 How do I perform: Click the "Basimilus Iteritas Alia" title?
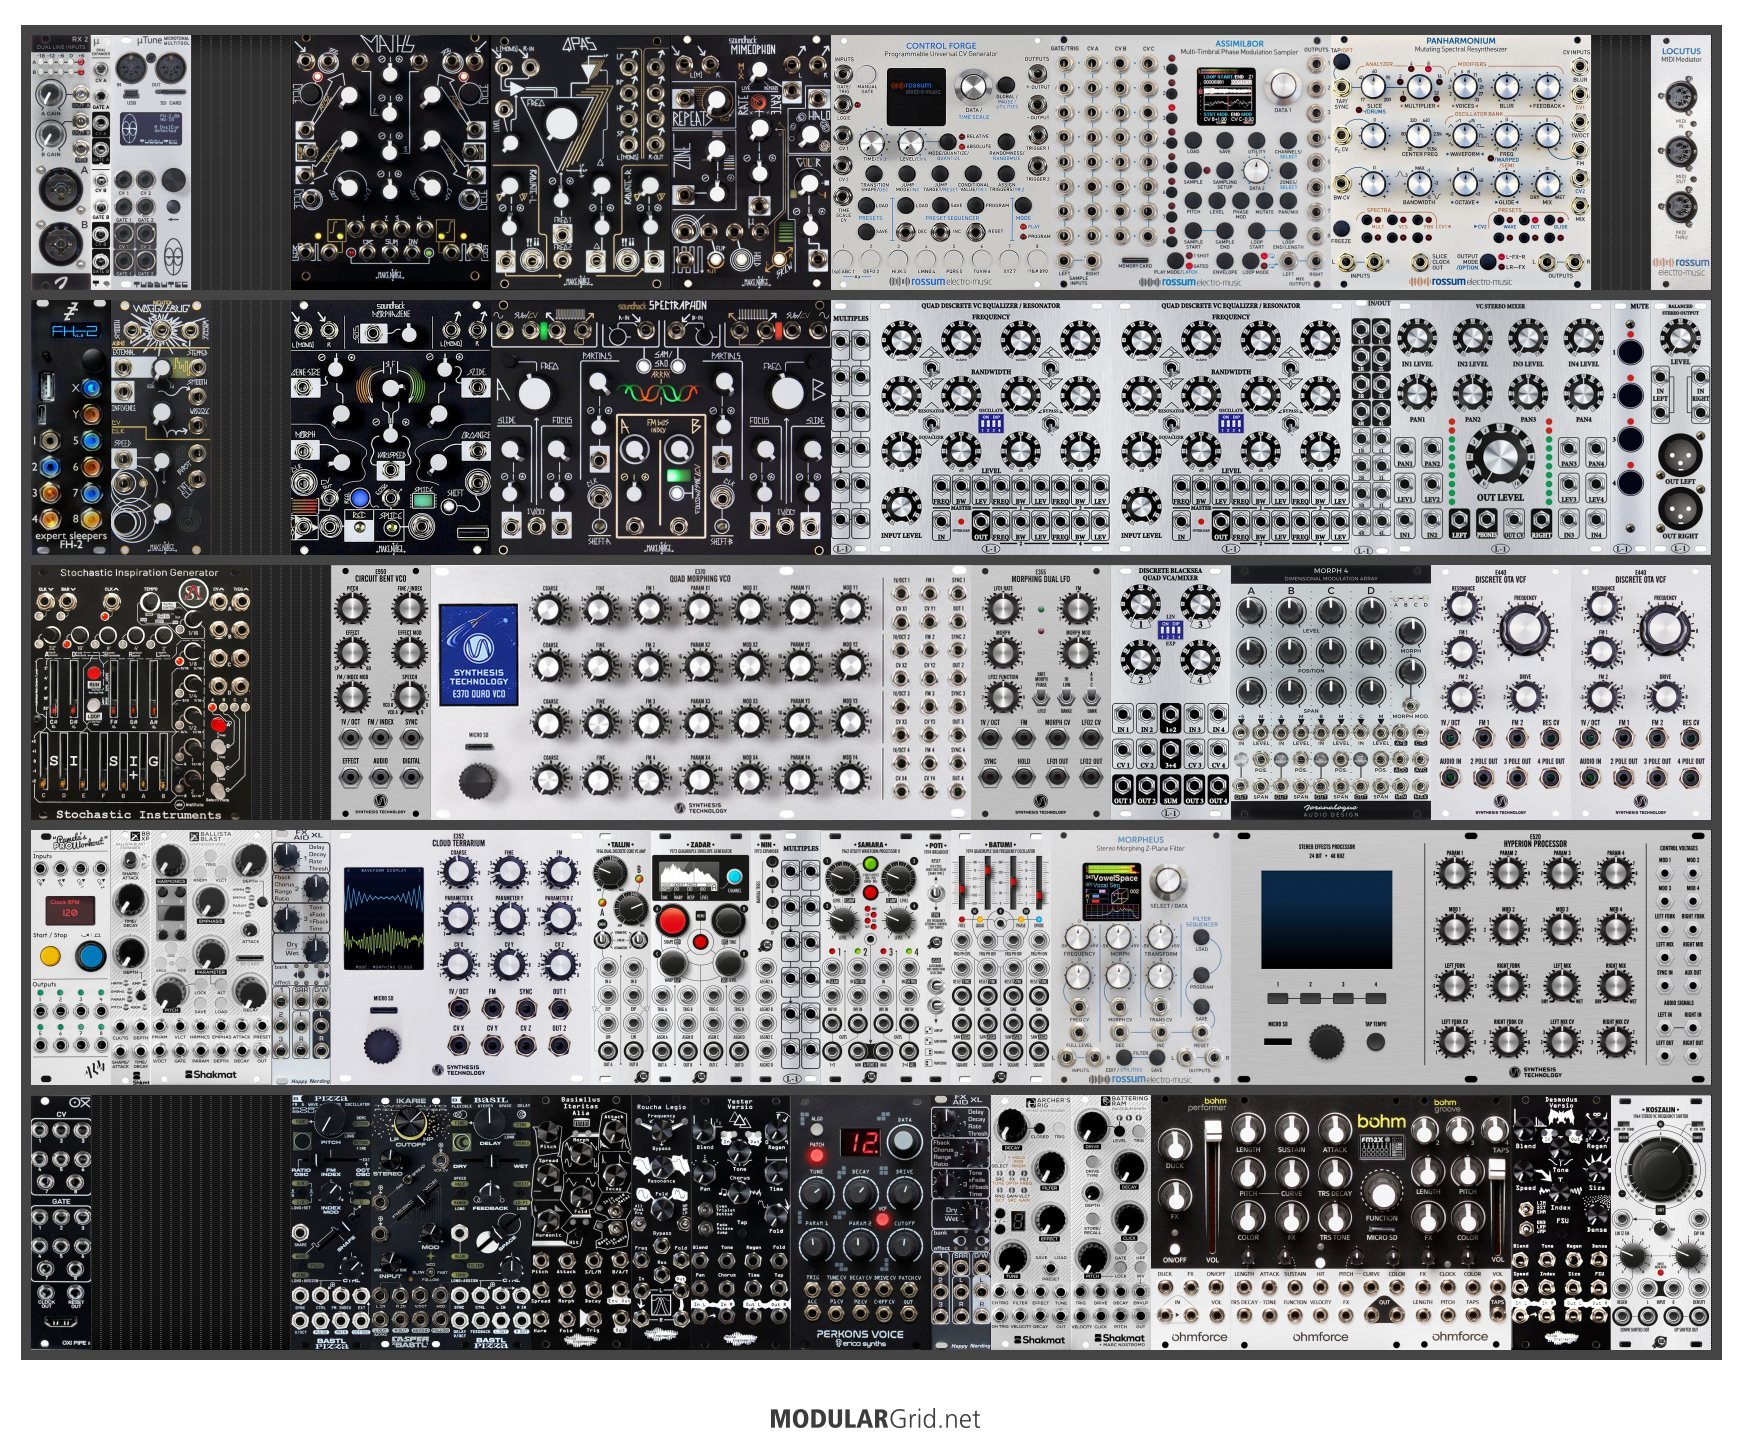(x=581, y=1107)
